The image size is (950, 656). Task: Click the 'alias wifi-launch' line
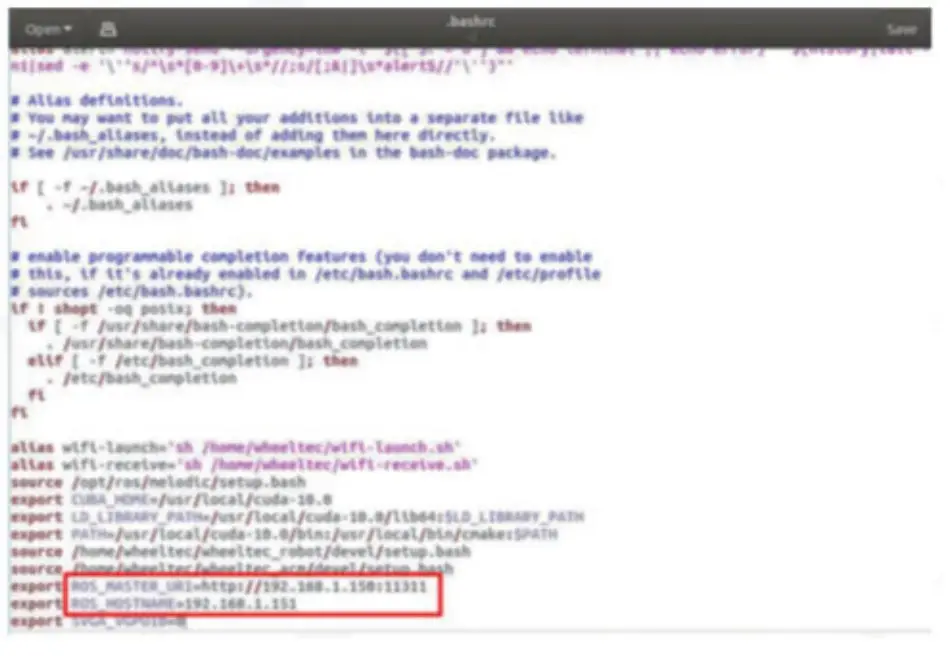(236, 448)
